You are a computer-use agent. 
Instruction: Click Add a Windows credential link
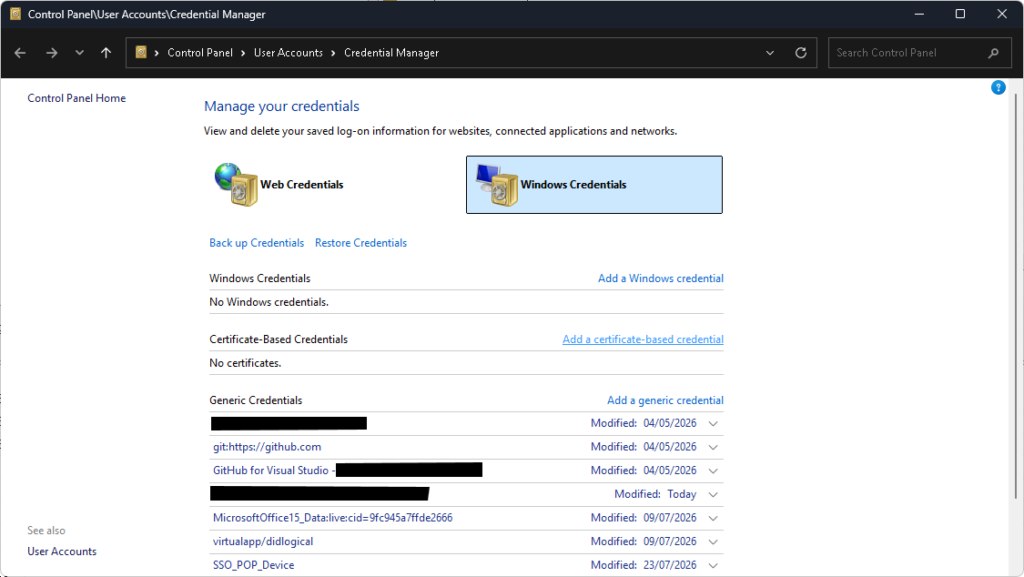661,278
